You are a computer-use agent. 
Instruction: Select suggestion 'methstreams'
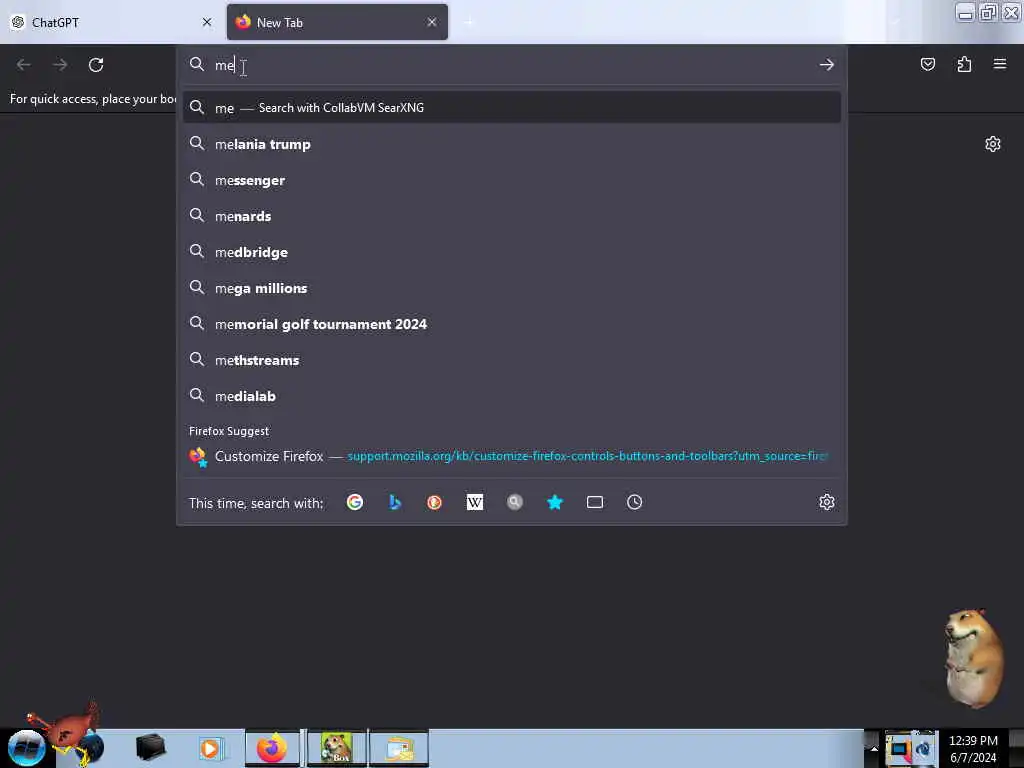pyautogui.click(x=512, y=360)
